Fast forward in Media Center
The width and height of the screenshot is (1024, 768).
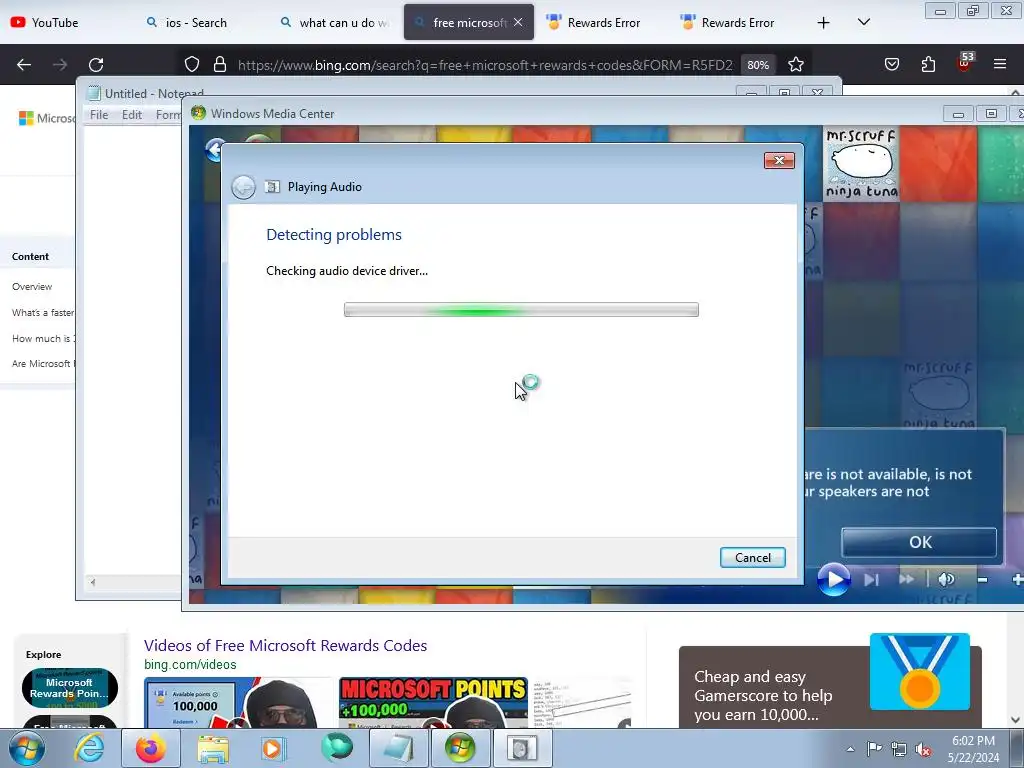click(x=906, y=579)
